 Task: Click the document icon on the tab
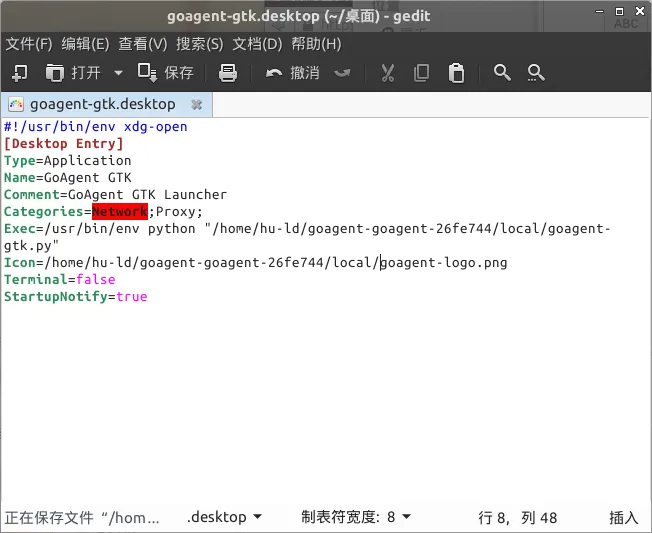(x=16, y=104)
